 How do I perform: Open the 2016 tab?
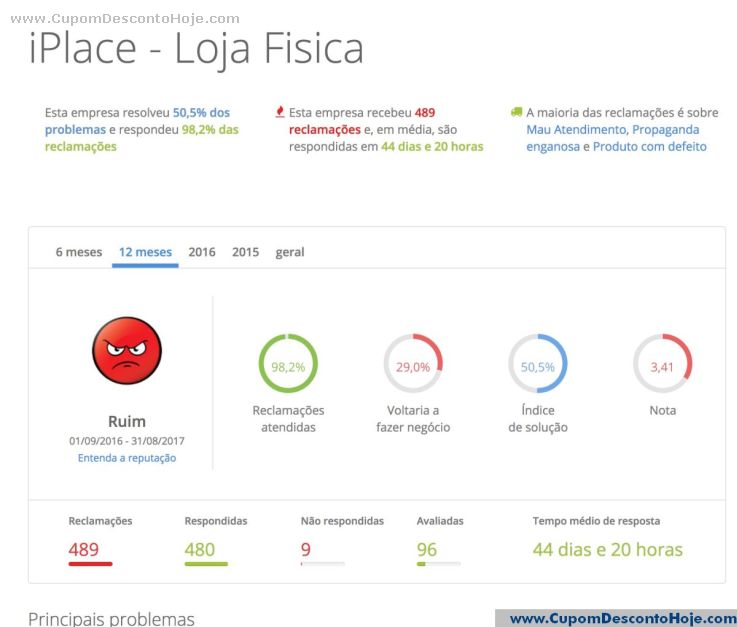(202, 252)
